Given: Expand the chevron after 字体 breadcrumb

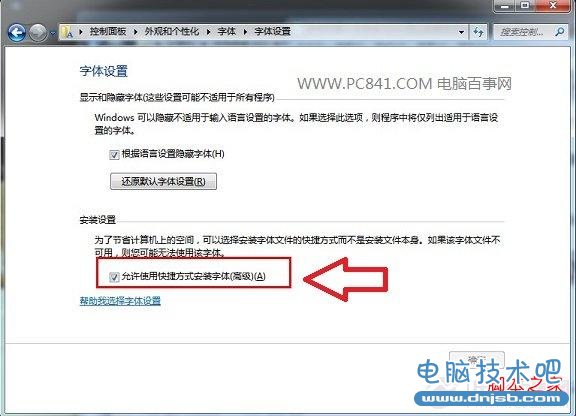Looking at the screenshot, I should pos(245,32).
